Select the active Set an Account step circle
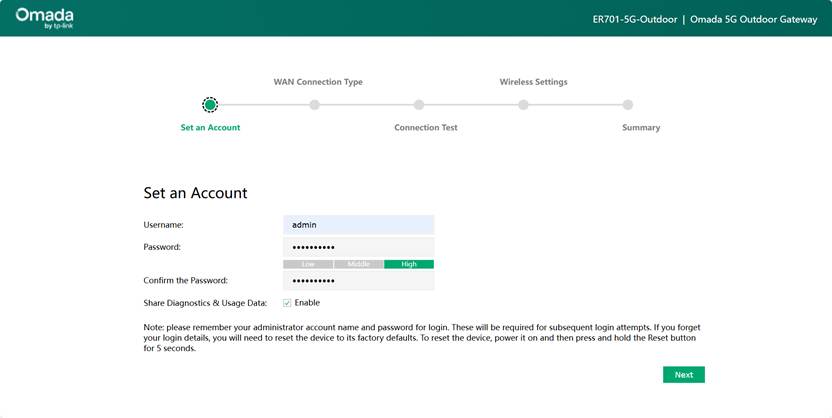 (210, 105)
